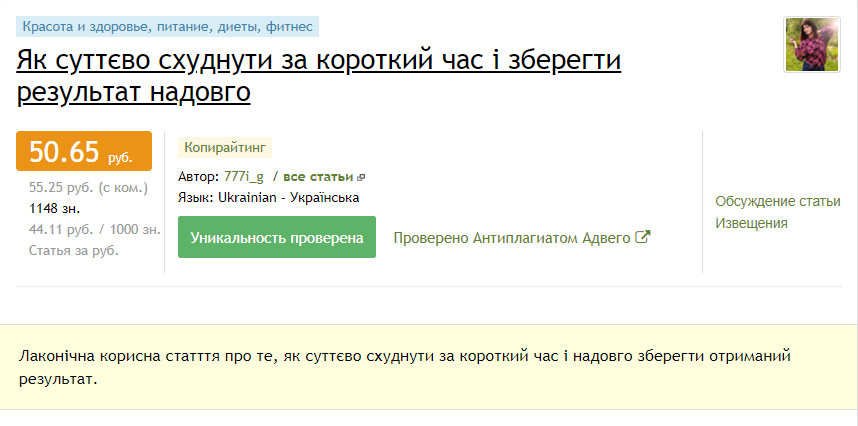Select the 55.25 руб. (с ком.) text
858x426 pixels.
(89, 188)
